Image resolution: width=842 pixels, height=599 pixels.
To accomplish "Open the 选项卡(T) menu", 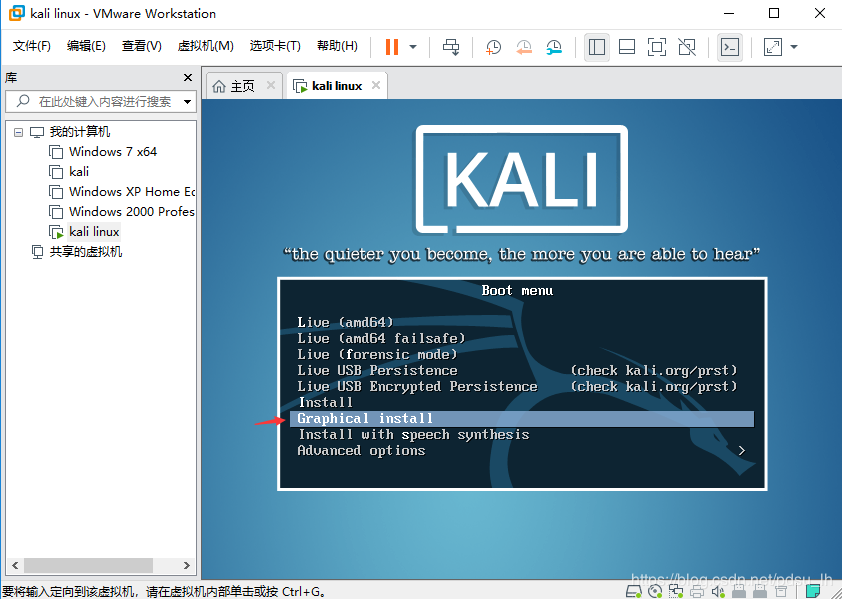I will (x=275, y=46).
